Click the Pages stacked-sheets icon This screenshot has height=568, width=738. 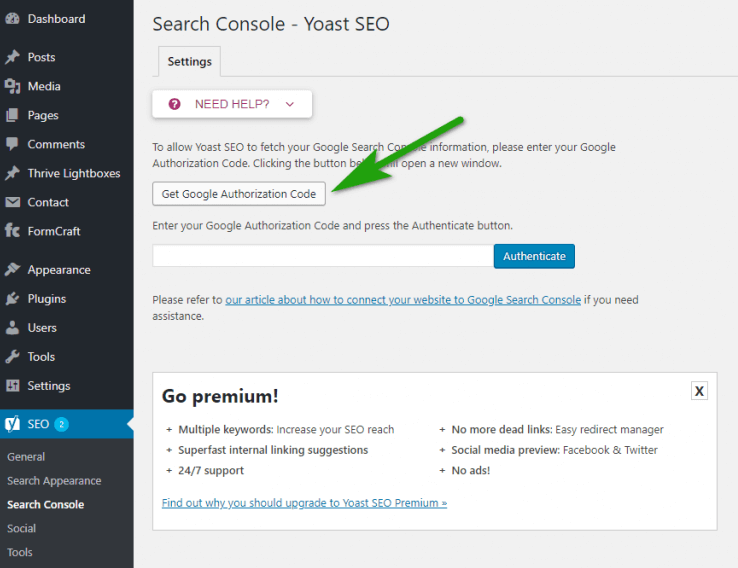pos(12,115)
